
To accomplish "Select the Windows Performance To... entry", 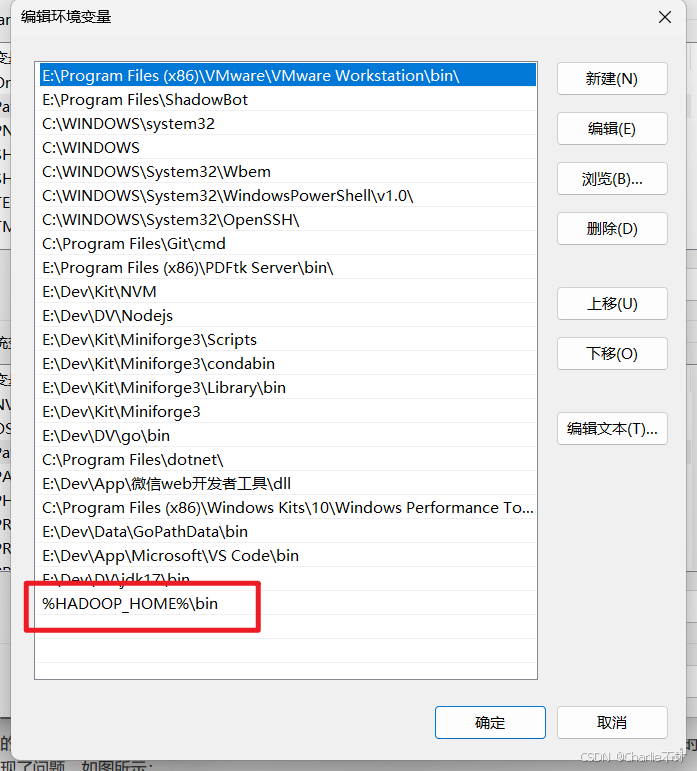I will point(286,508).
